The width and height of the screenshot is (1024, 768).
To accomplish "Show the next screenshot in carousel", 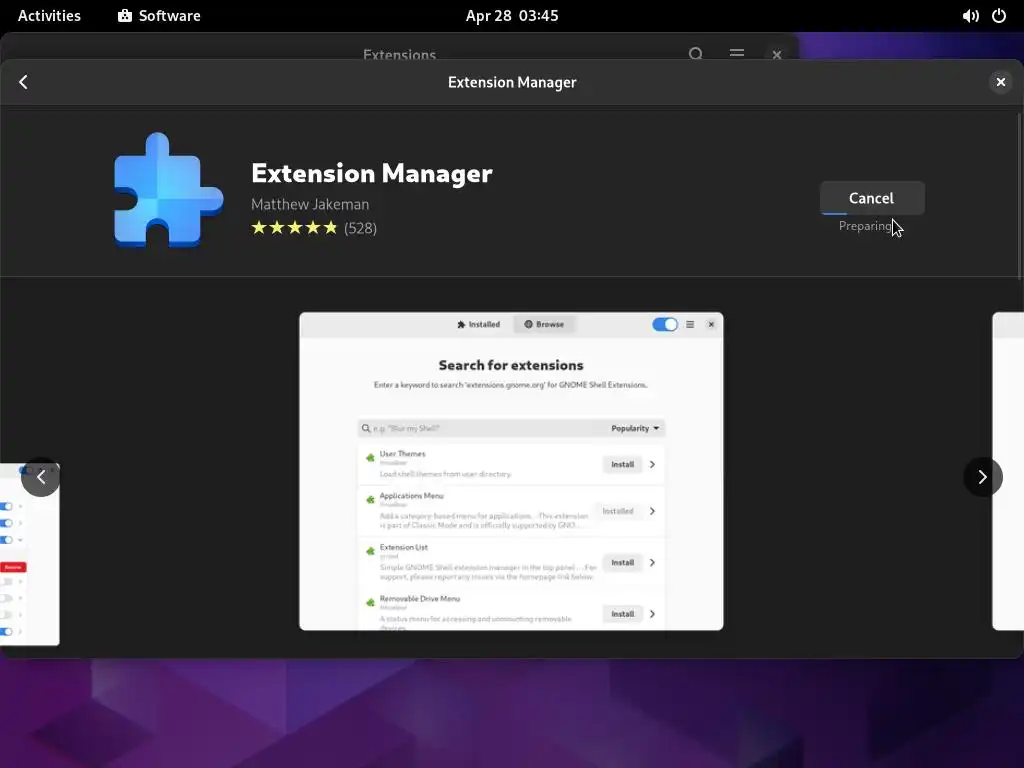I will pyautogui.click(x=982, y=477).
